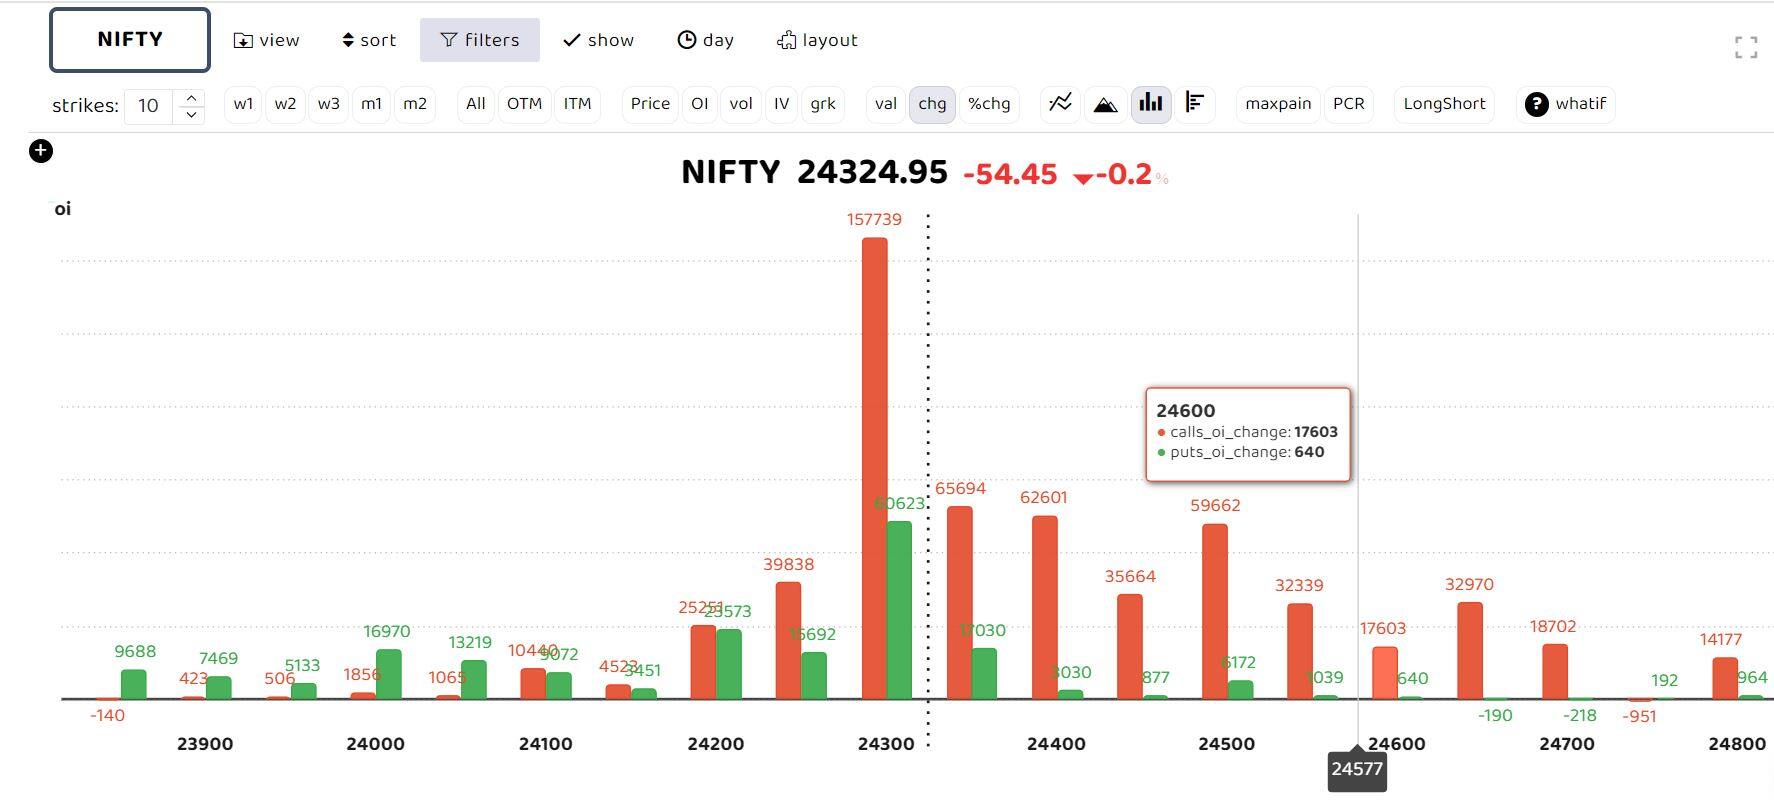Click the 24300 strike axis label
The height and width of the screenshot is (800, 1774).
[886, 744]
